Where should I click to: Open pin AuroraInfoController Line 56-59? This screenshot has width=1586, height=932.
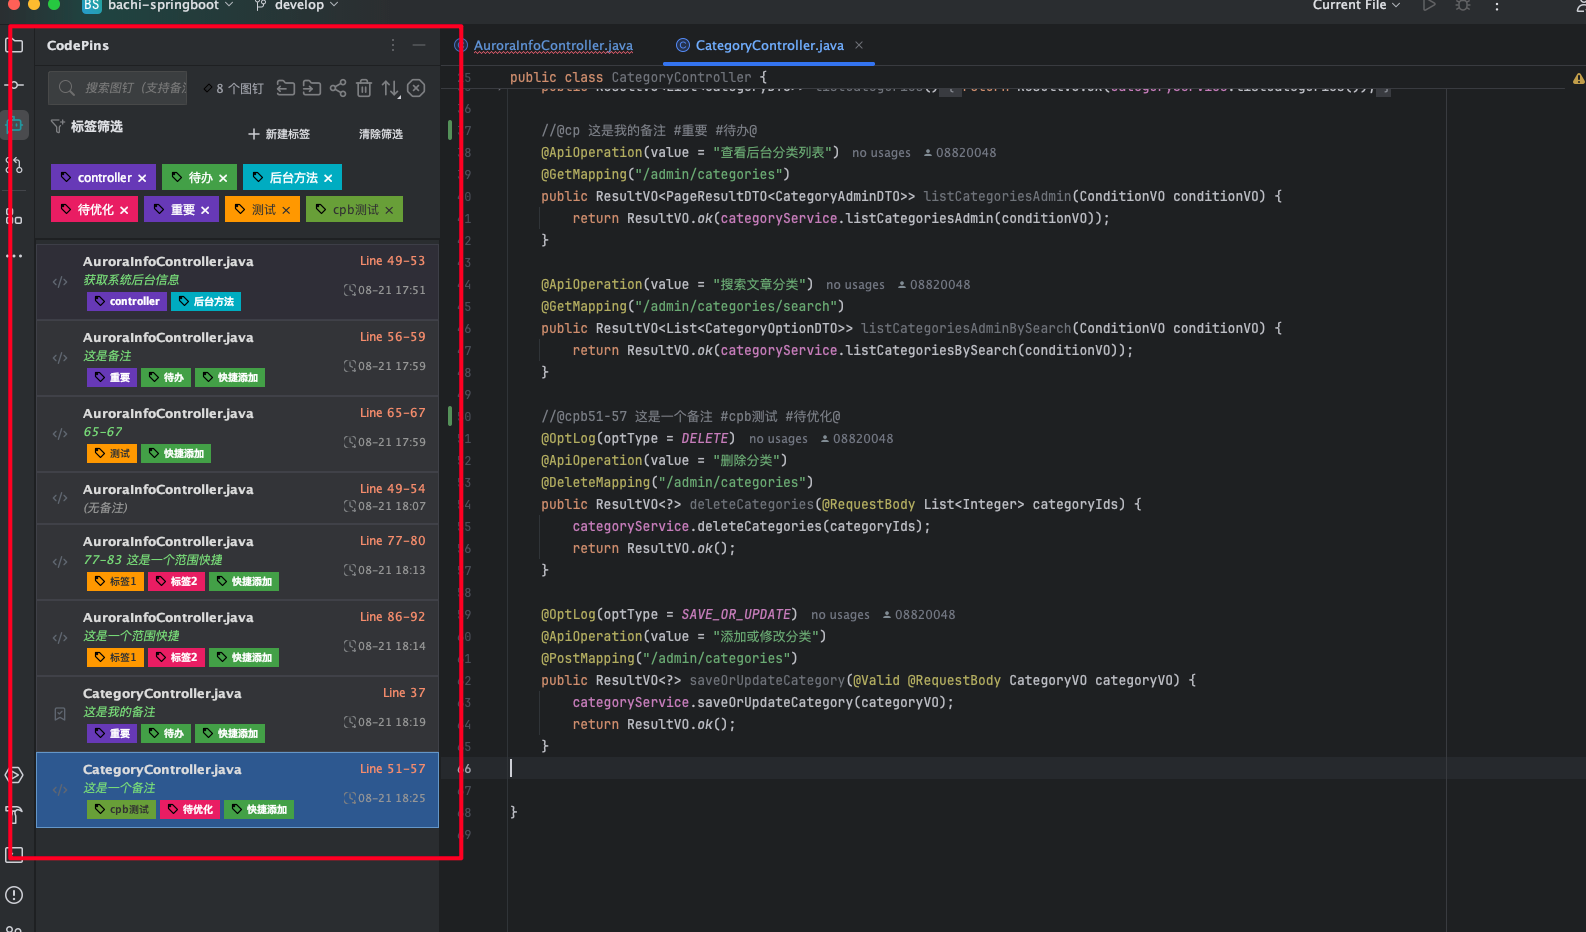237,357
